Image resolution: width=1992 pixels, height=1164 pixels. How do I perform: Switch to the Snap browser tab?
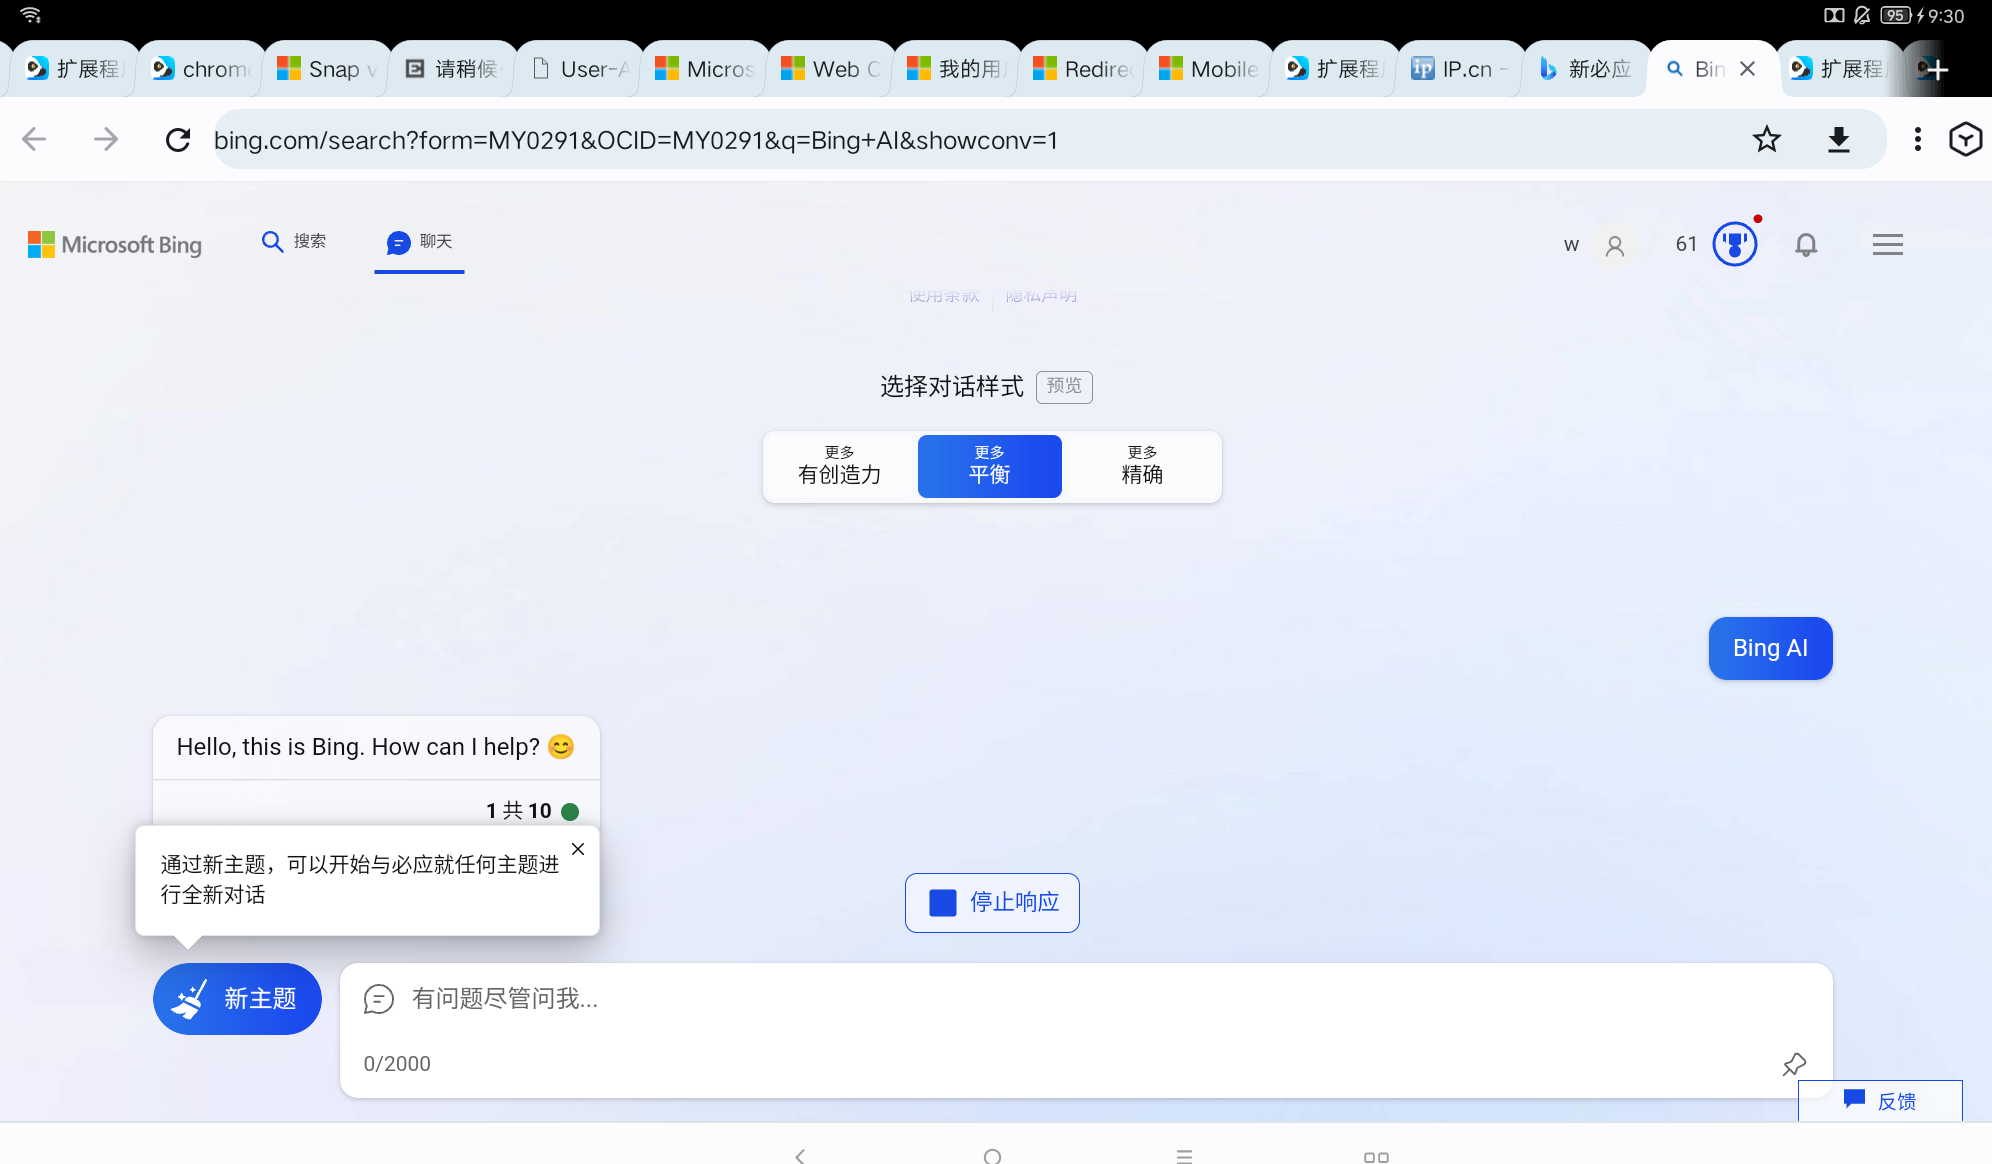(326, 69)
